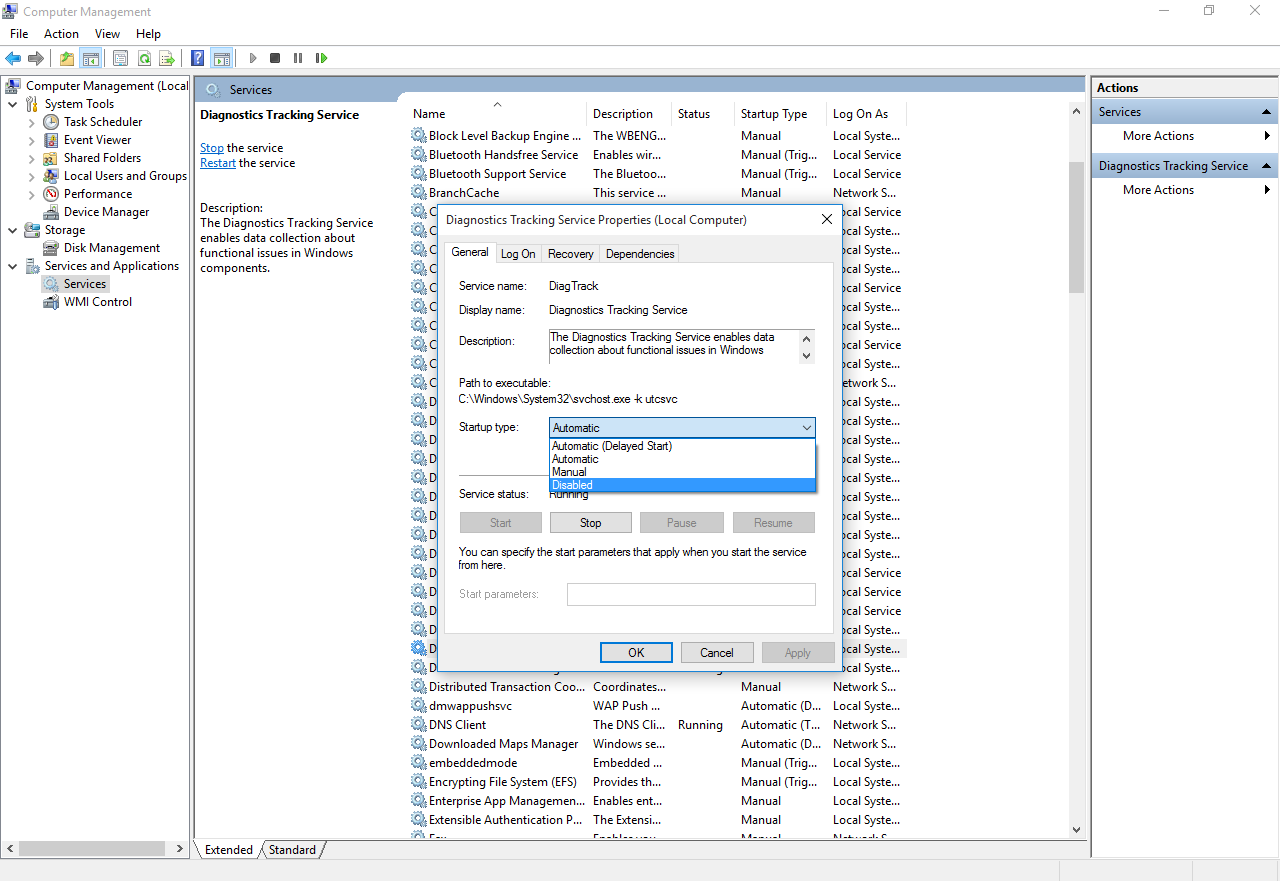Confirm the dialog with OK
Viewport: 1280px width, 881px height.
point(636,653)
